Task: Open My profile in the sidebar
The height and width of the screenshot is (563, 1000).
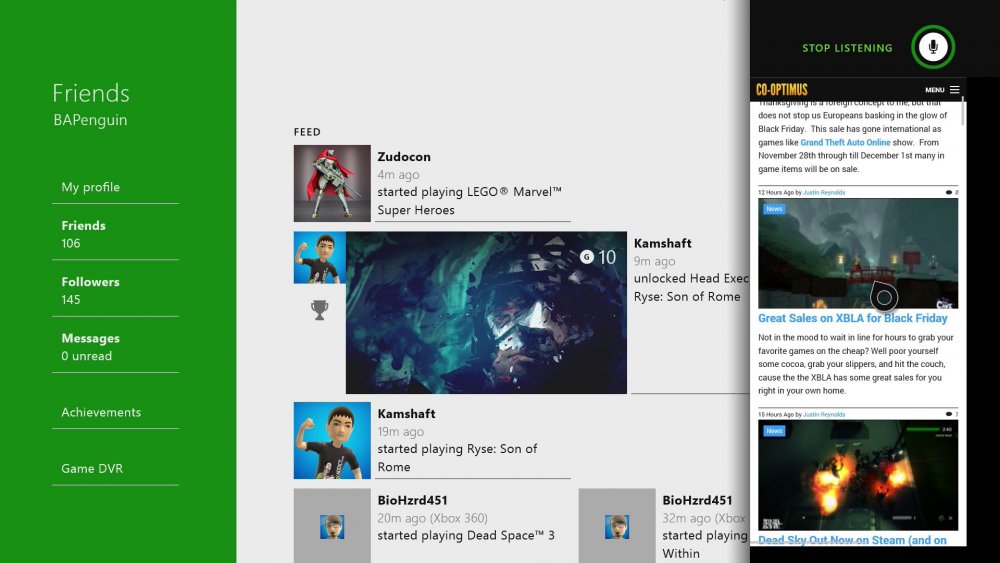Action: (91, 187)
